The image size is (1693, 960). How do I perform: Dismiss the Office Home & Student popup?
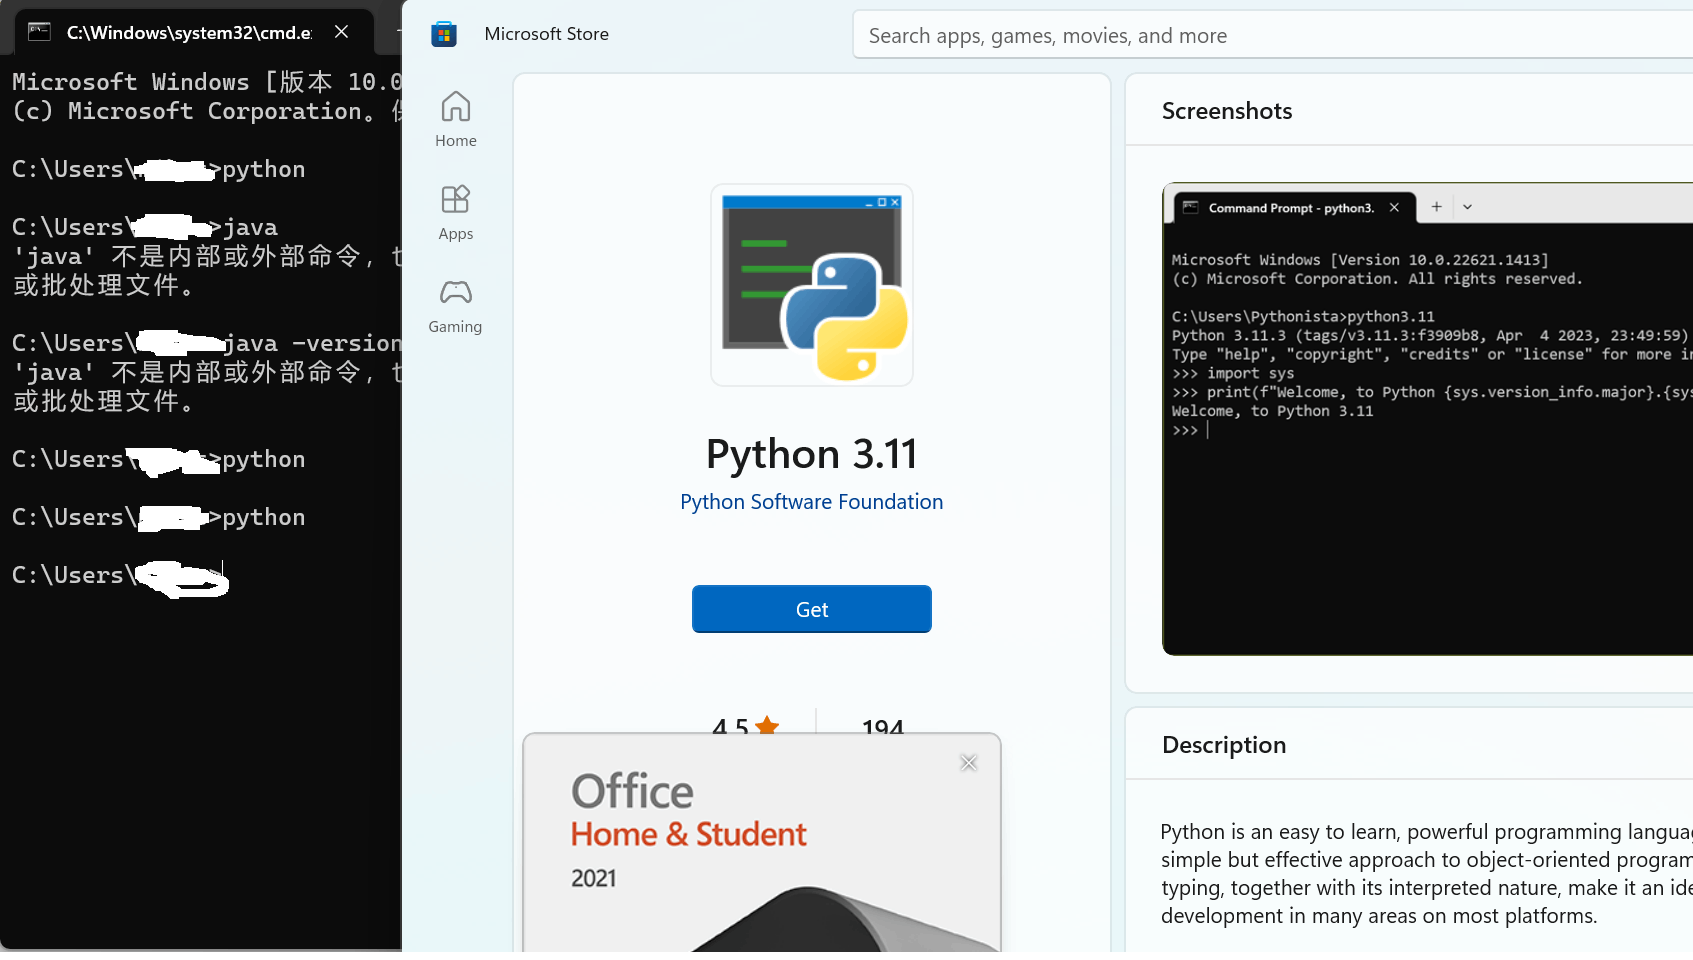pyautogui.click(x=968, y=763)
